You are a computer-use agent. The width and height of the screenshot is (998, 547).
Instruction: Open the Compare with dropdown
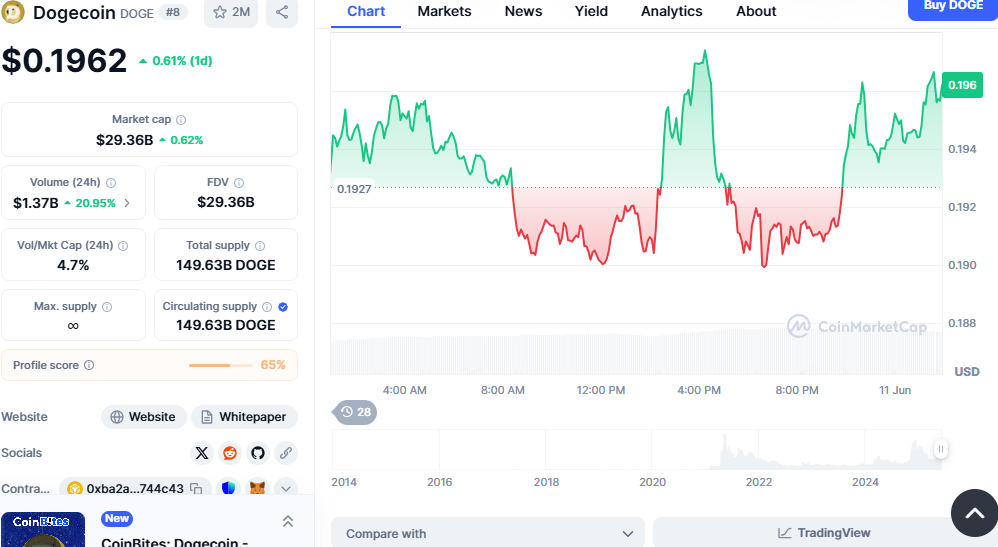pos(488,534)
